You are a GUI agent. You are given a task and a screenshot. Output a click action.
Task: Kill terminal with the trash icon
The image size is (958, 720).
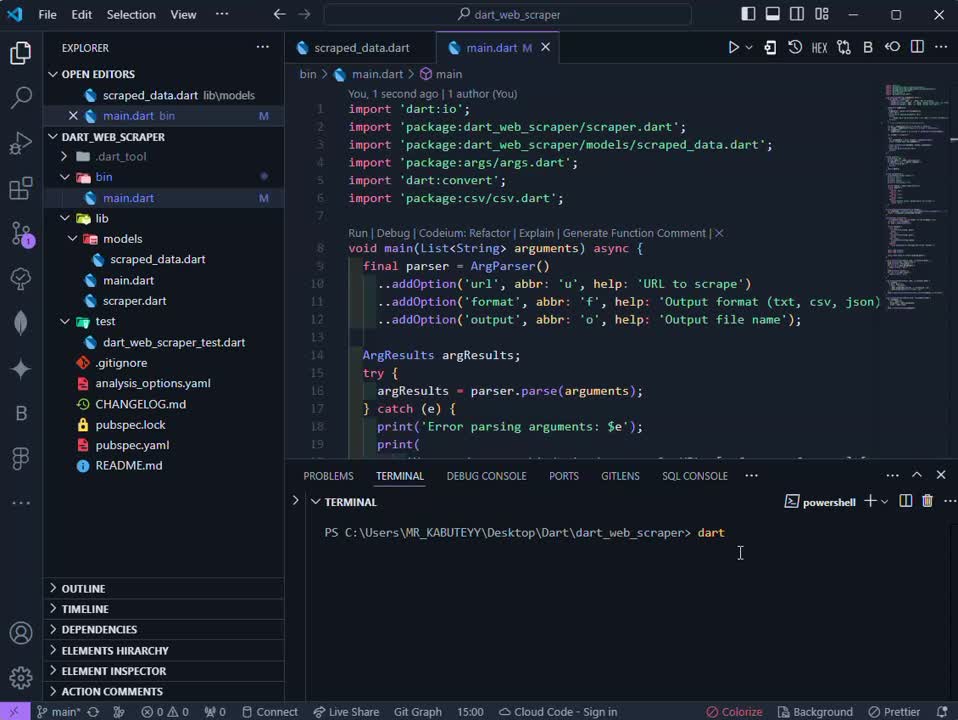[927, 501]
